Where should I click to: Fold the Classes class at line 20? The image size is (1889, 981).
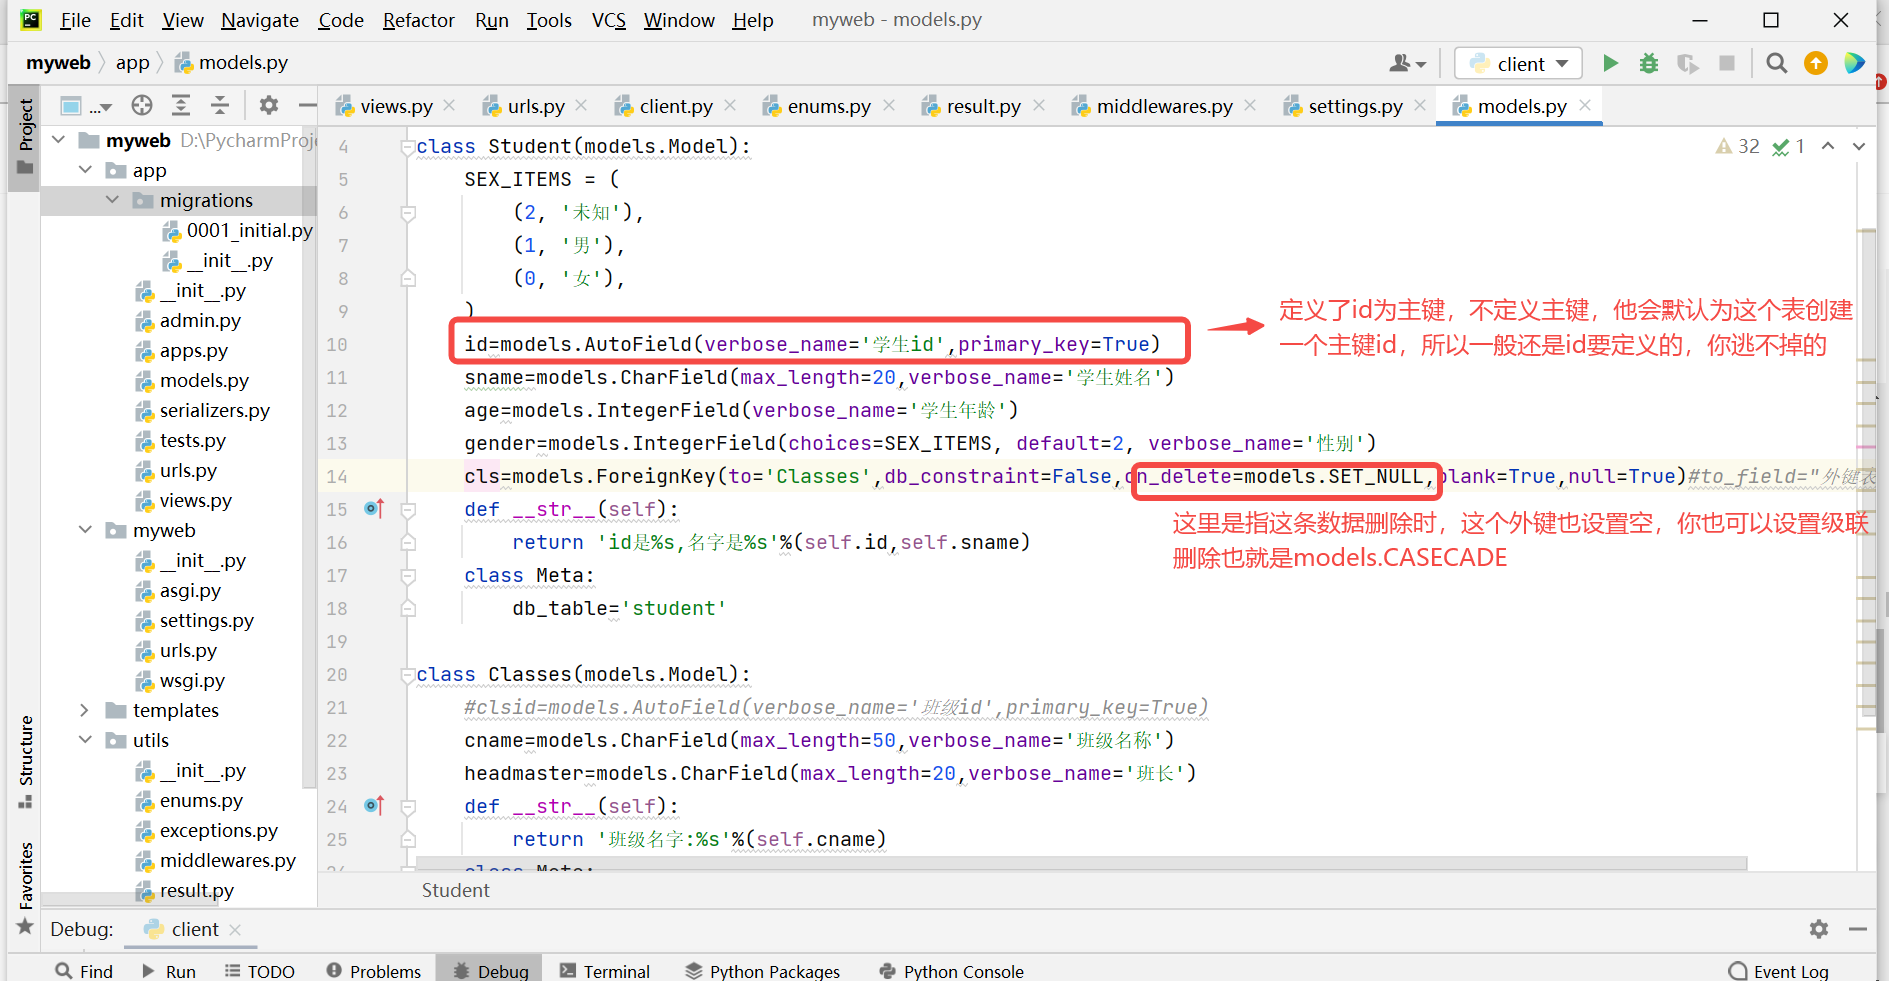click(x=407, y=675)
